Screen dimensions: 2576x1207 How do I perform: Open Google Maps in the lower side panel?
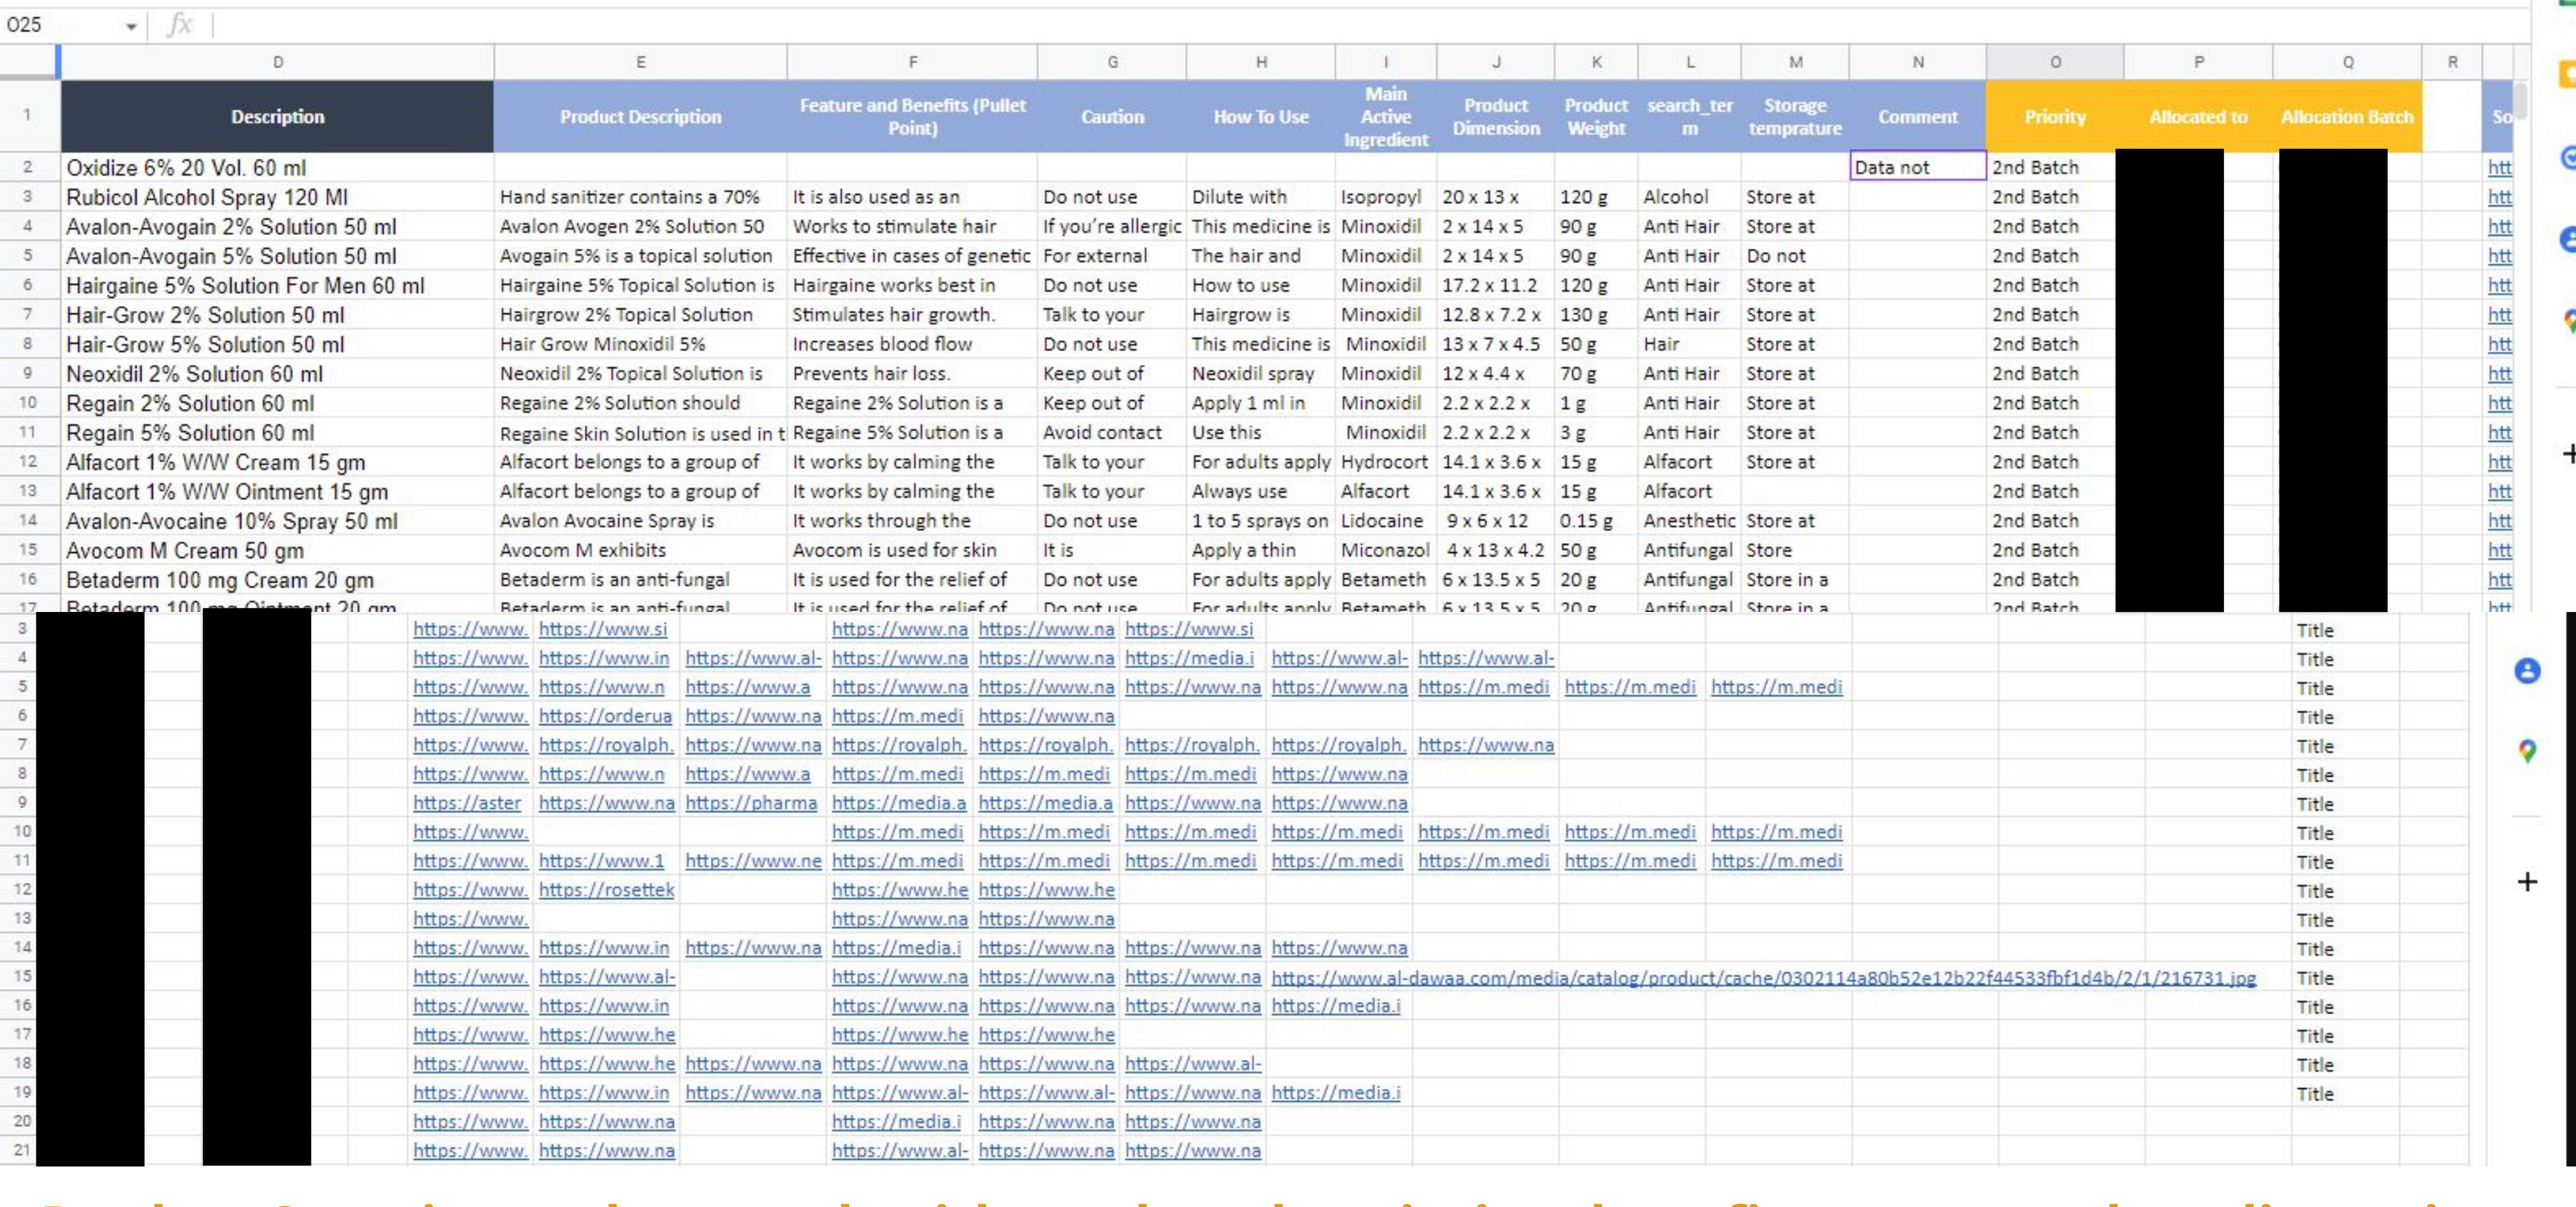pos(2526,750)
